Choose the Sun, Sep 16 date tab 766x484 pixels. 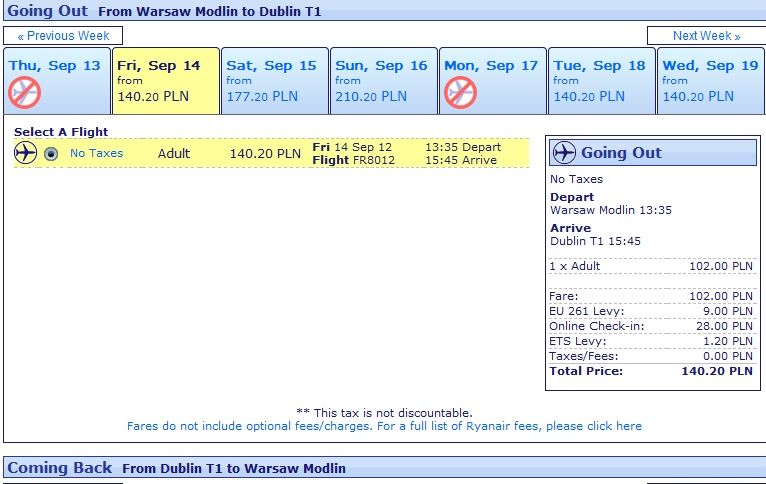384,81
